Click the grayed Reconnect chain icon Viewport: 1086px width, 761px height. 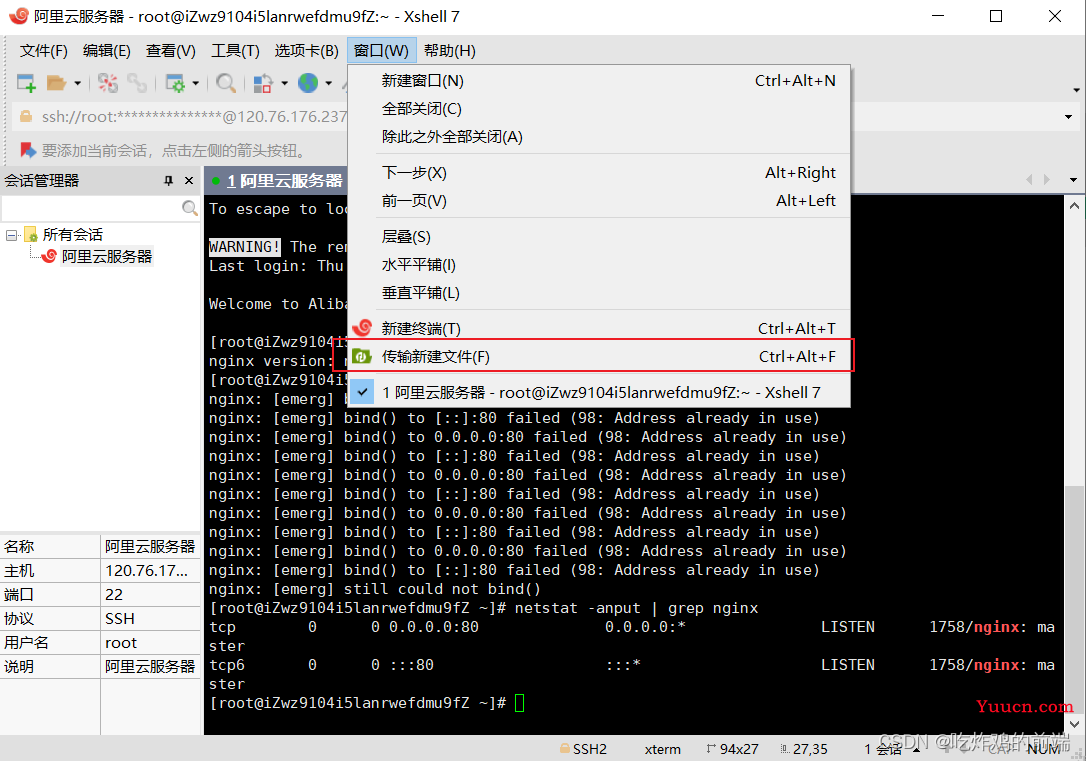[x=137, y=83]
